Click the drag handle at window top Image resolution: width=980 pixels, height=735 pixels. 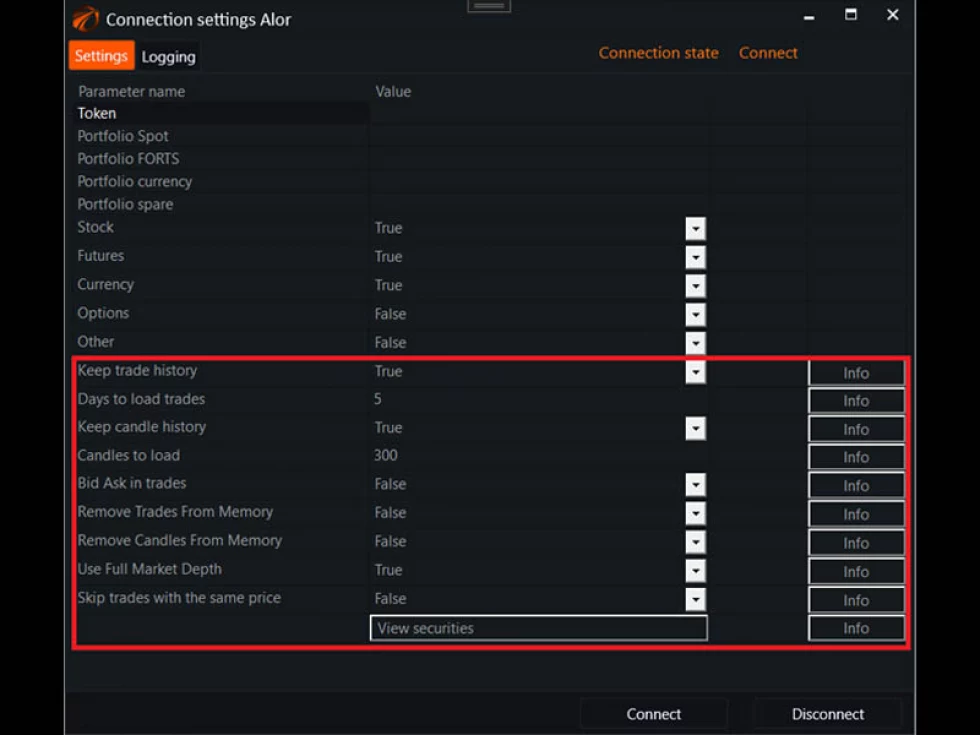489,6
